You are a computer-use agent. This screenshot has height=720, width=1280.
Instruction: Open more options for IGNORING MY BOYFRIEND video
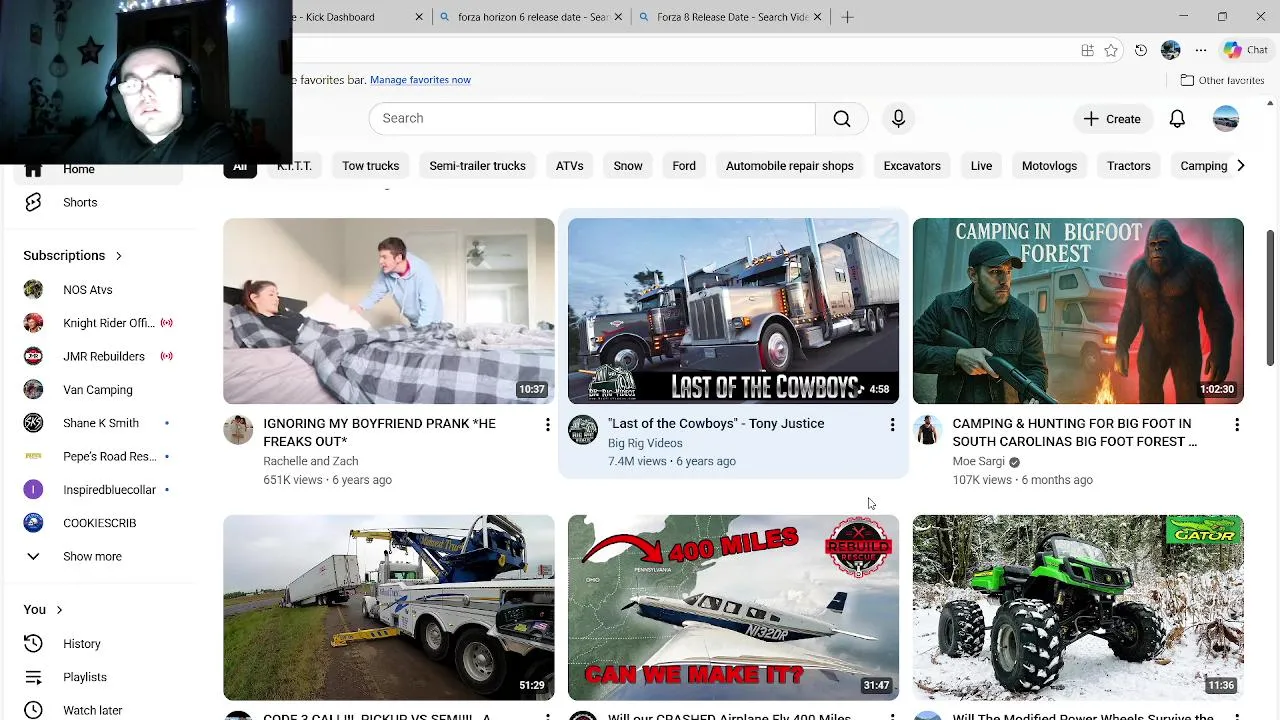coord(547,425)
